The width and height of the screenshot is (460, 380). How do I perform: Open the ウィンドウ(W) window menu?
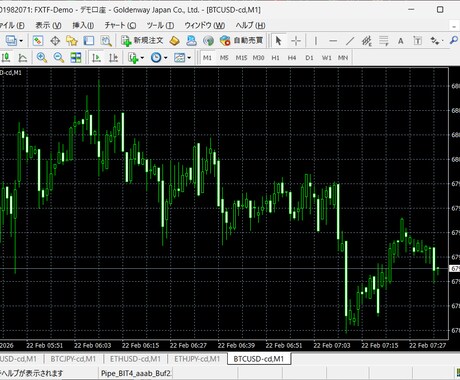[205, 25]
